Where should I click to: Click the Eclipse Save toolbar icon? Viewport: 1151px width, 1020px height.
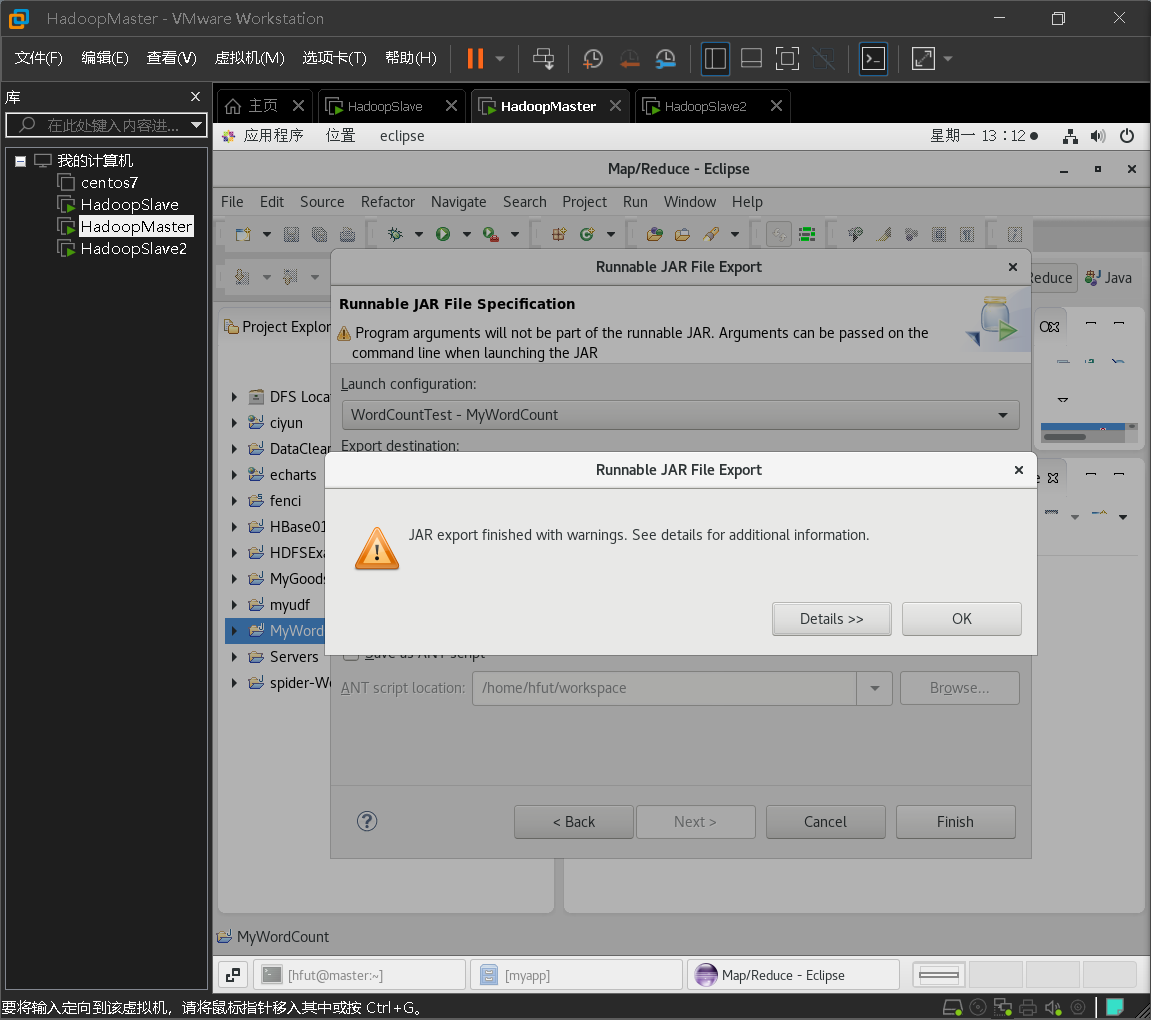[291, 235]
